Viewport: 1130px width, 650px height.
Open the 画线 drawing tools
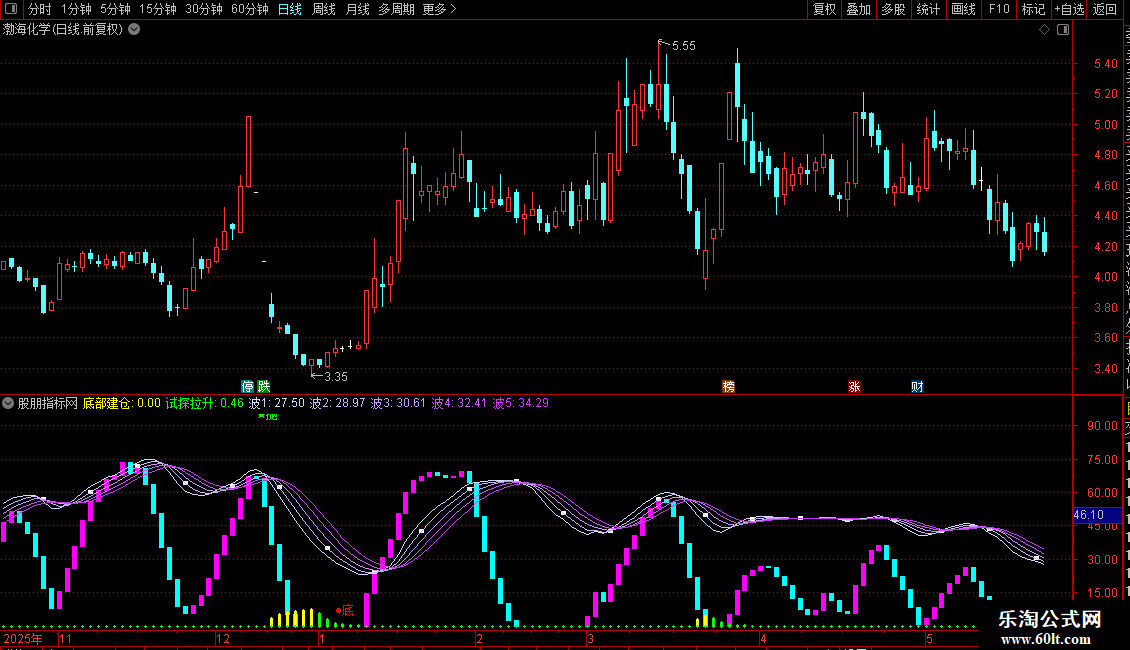click(963, 9)
